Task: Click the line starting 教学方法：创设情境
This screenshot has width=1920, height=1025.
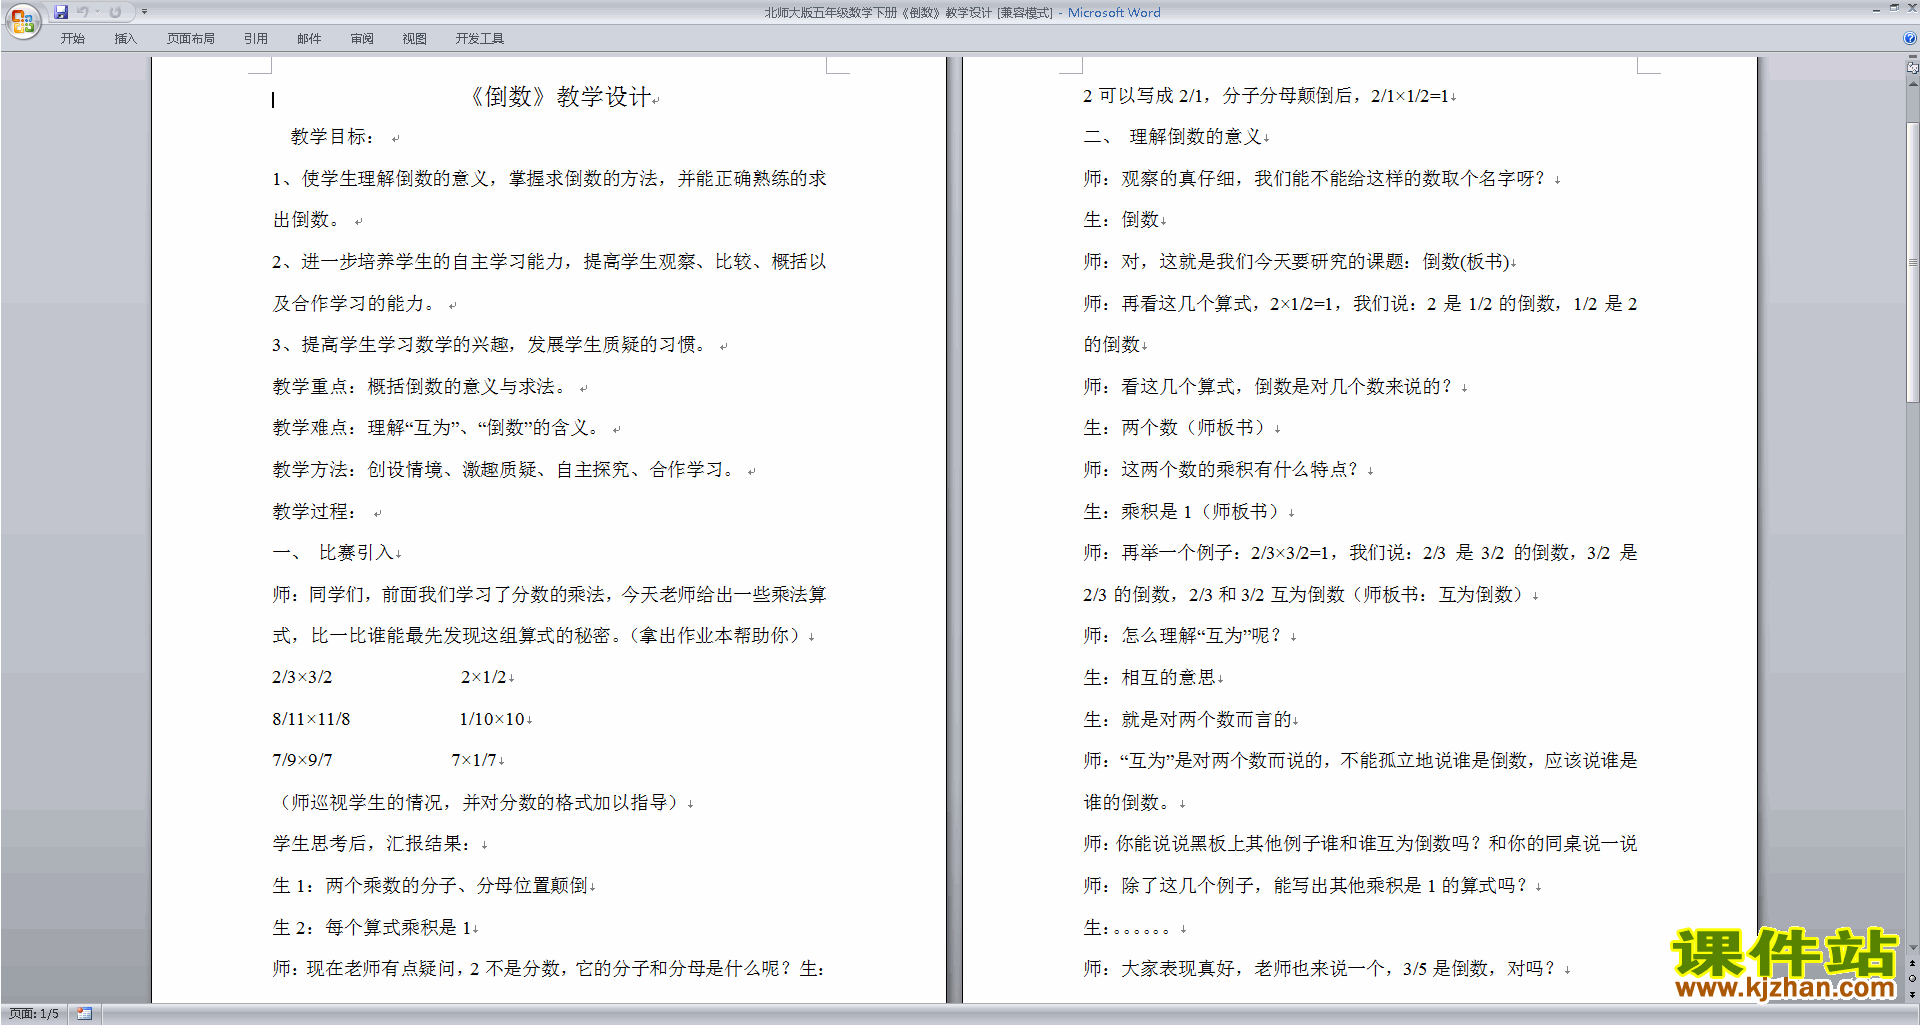Action: [x=506, y=470]
